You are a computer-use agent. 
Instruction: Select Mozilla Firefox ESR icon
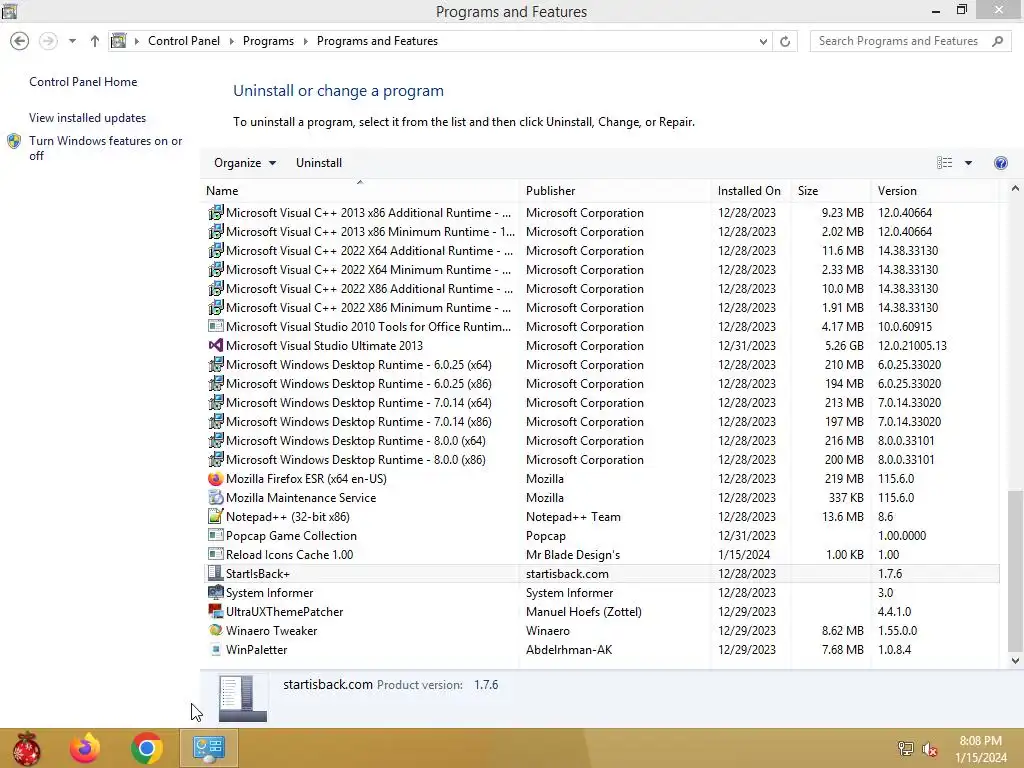(x=216, y=479)
